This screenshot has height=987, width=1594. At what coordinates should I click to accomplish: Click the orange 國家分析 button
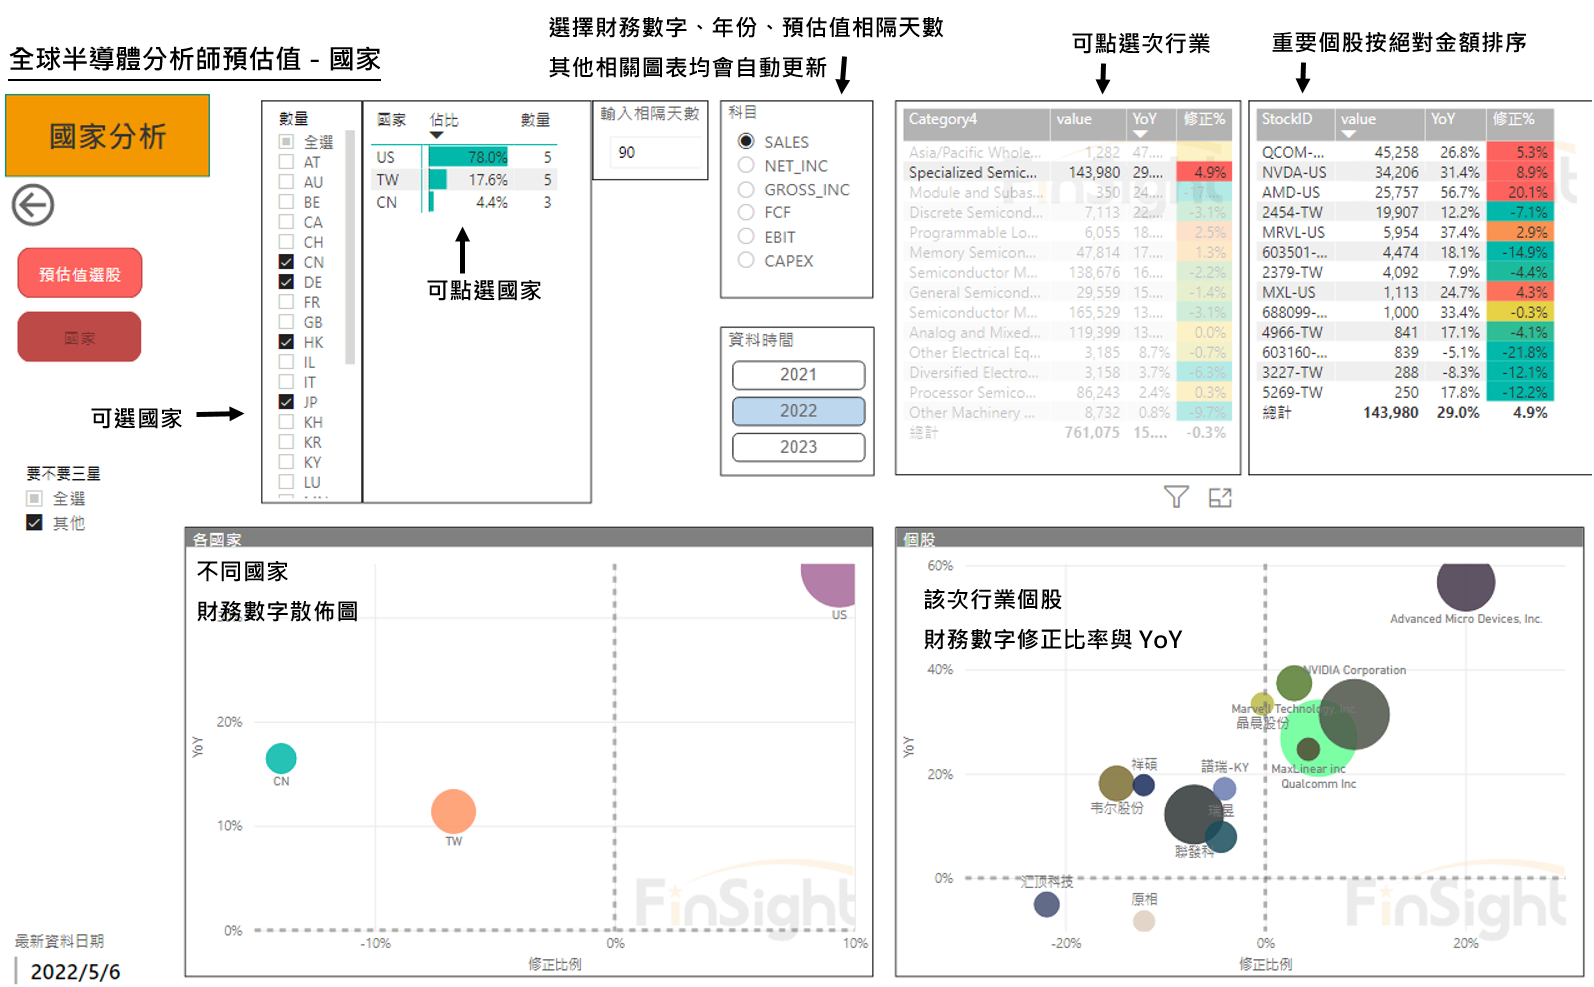108,136
